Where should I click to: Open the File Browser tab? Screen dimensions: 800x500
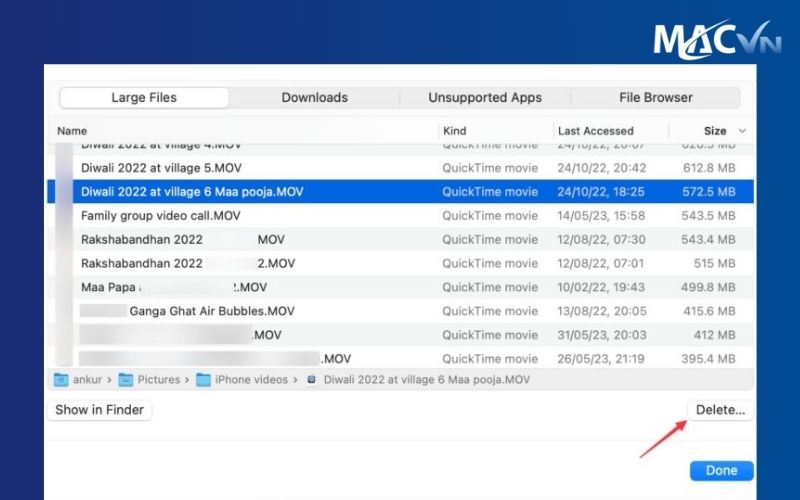point(656,97)
